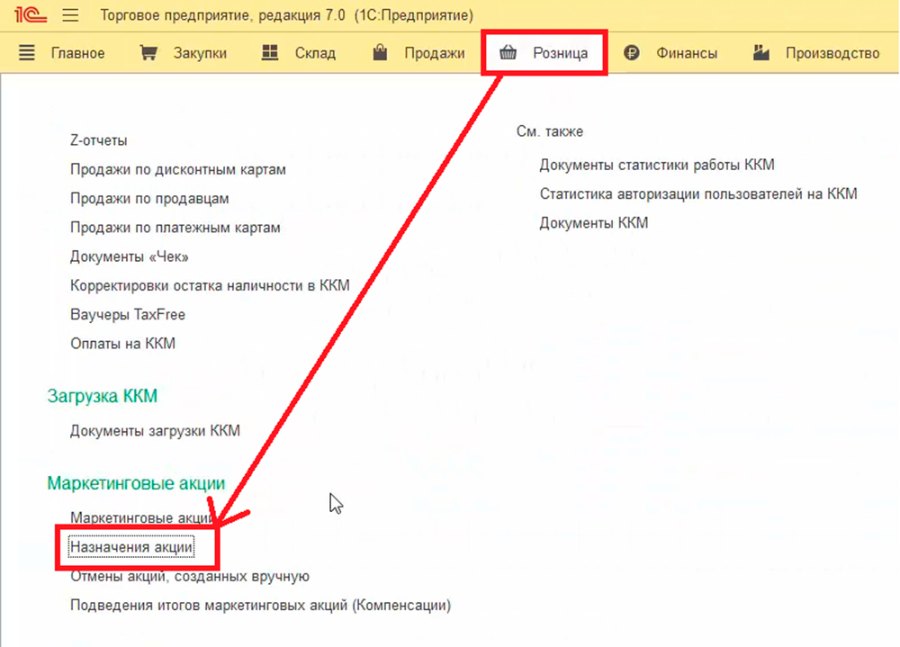Open Продажи по платежным картам
The width and height of the screenshot is (900, 647).
click(175, 228)
